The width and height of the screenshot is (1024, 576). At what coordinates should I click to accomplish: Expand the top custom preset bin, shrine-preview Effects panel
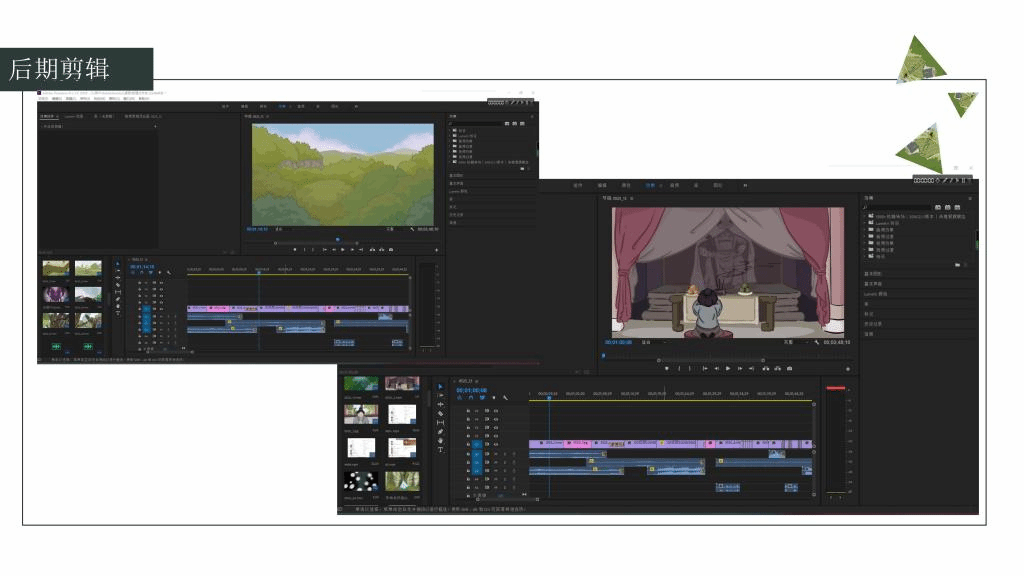pyautogui.click(x=864, y=216)
